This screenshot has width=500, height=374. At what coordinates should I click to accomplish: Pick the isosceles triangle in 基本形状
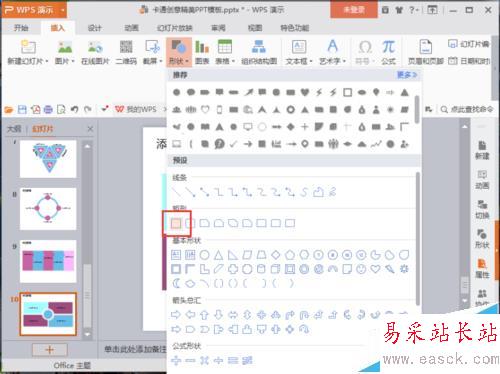coord(219,255)
